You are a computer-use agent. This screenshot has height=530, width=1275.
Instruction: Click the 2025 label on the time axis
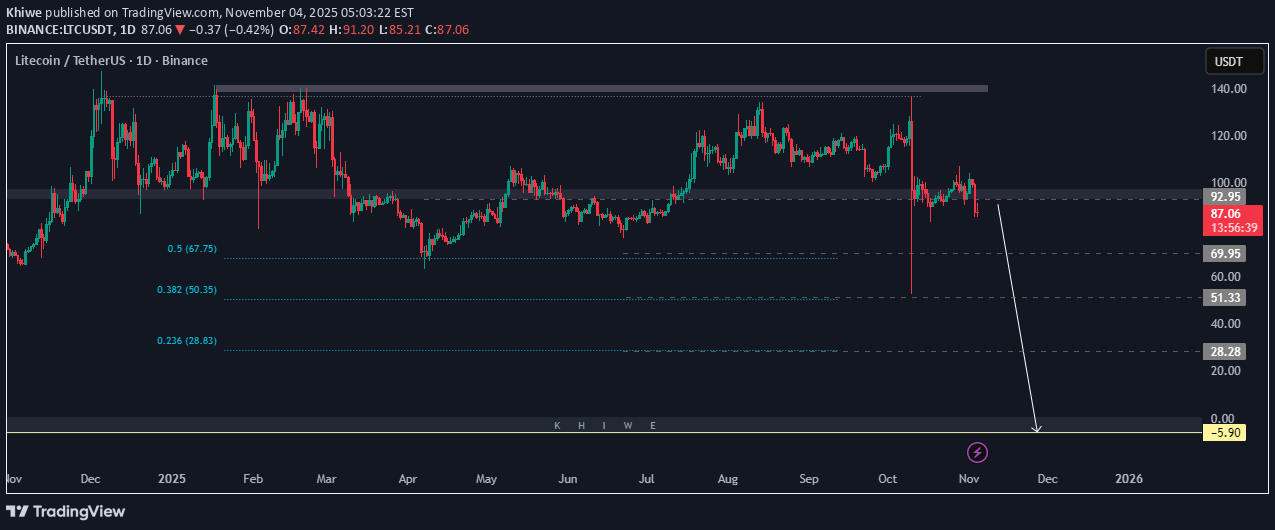tap(172, 479)
